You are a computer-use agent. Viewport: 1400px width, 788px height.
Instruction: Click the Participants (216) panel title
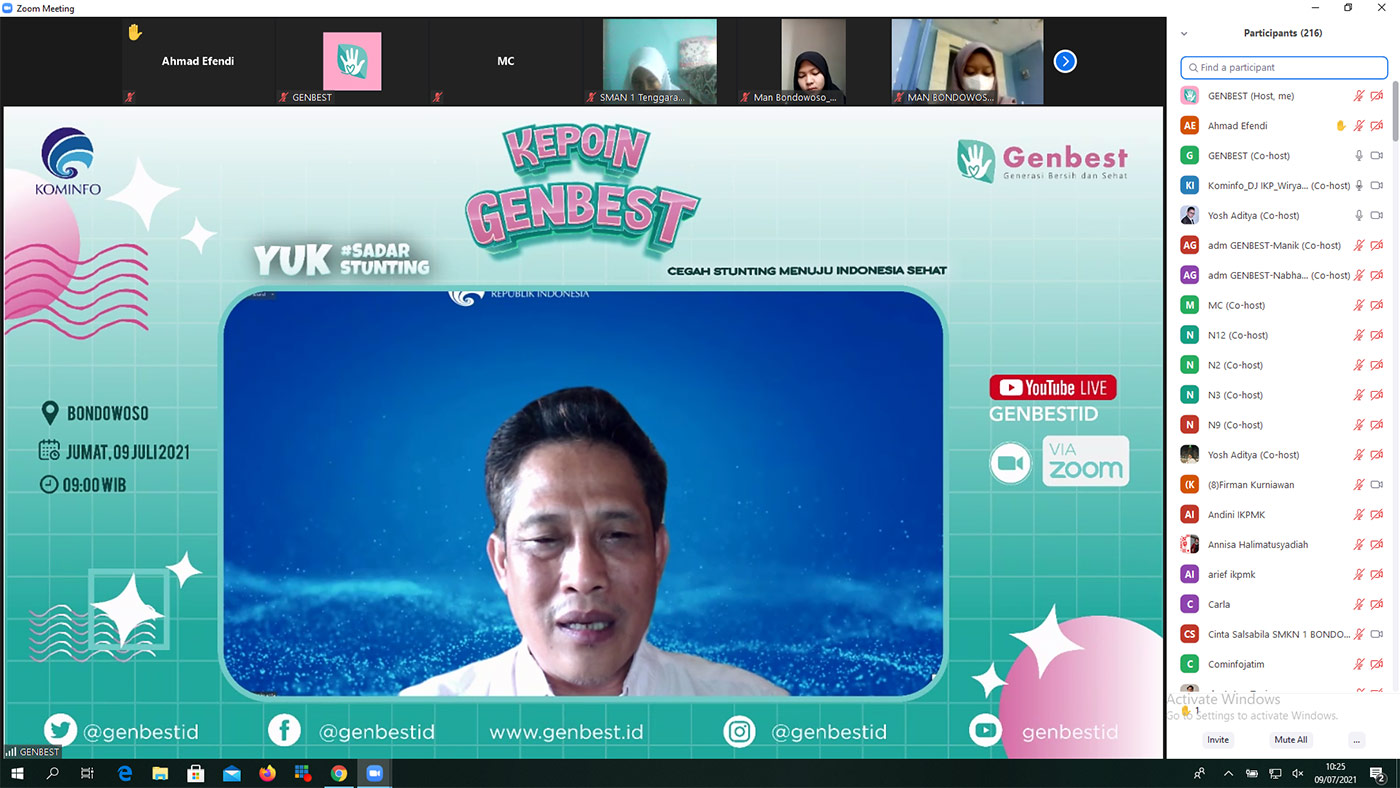click(x=1283, y=33)
